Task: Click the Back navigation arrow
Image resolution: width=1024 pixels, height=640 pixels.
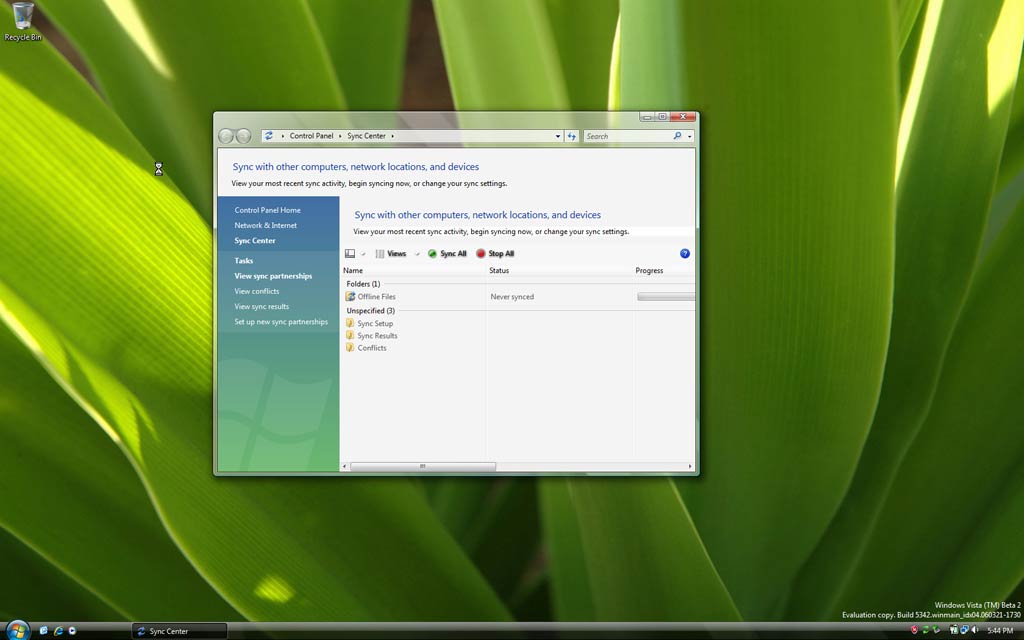Action: pyautogui.click(x=226, y=136)
